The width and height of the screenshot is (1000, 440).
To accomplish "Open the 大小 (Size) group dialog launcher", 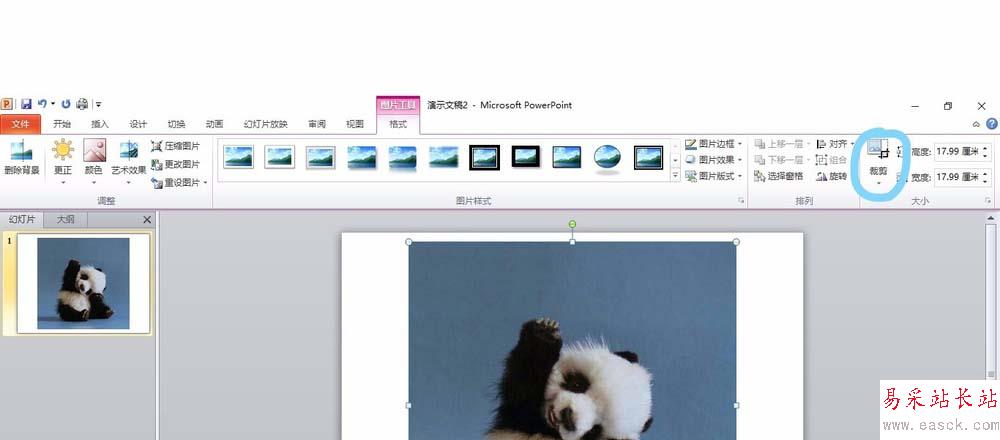I will tap(987, 201).
